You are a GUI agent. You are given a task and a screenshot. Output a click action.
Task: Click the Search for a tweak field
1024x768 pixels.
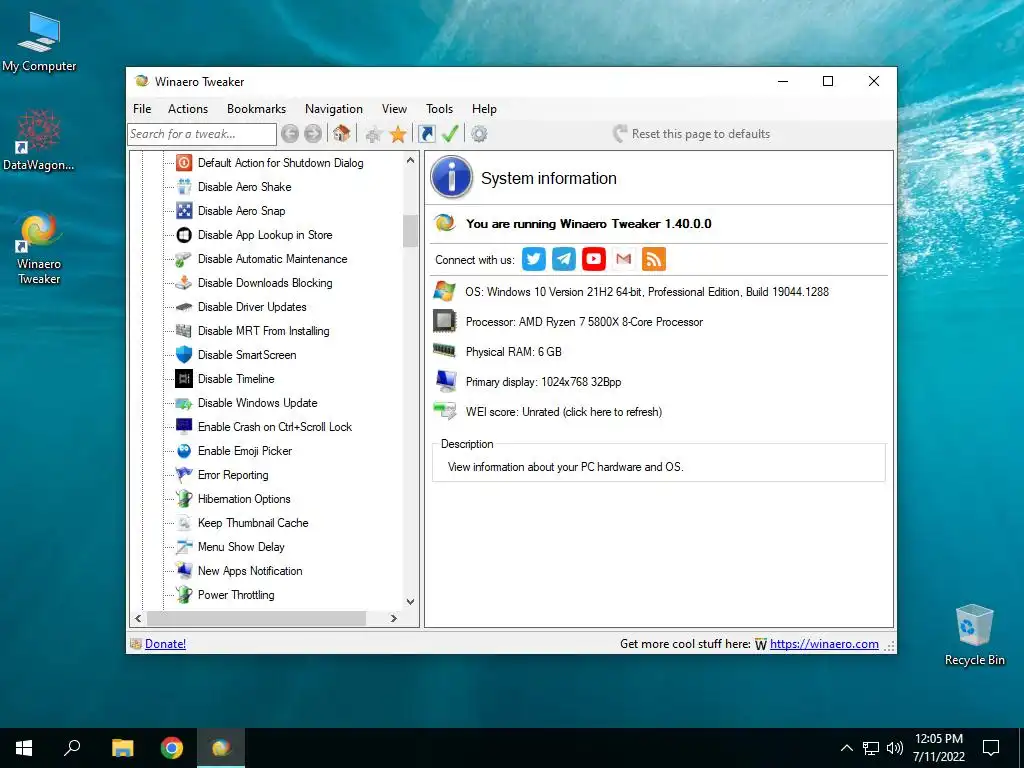[202, 134]
